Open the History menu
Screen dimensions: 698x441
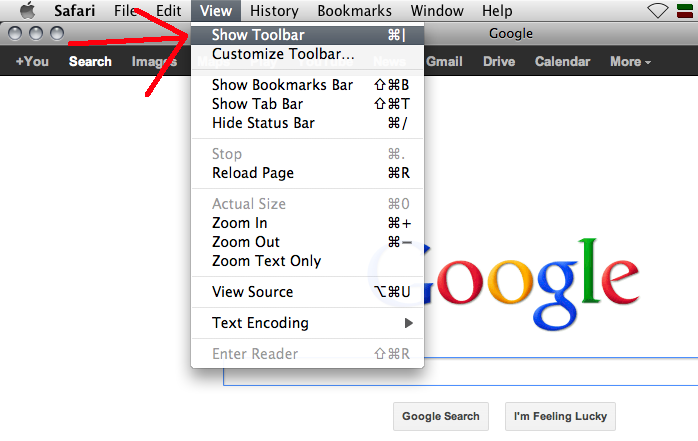pos(274,11)
